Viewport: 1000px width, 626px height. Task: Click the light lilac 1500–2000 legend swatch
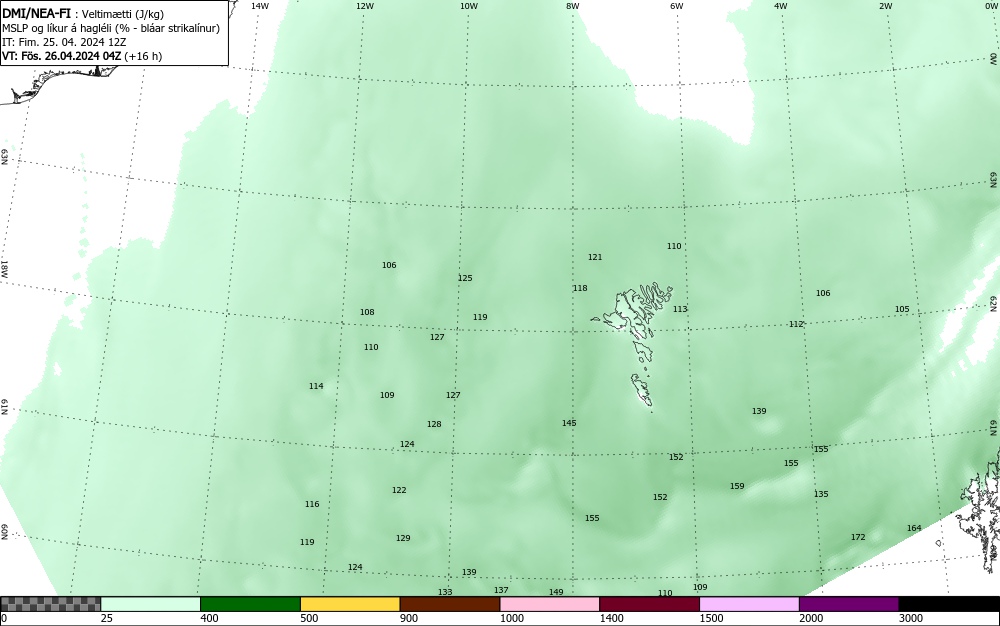pos(749,604)
